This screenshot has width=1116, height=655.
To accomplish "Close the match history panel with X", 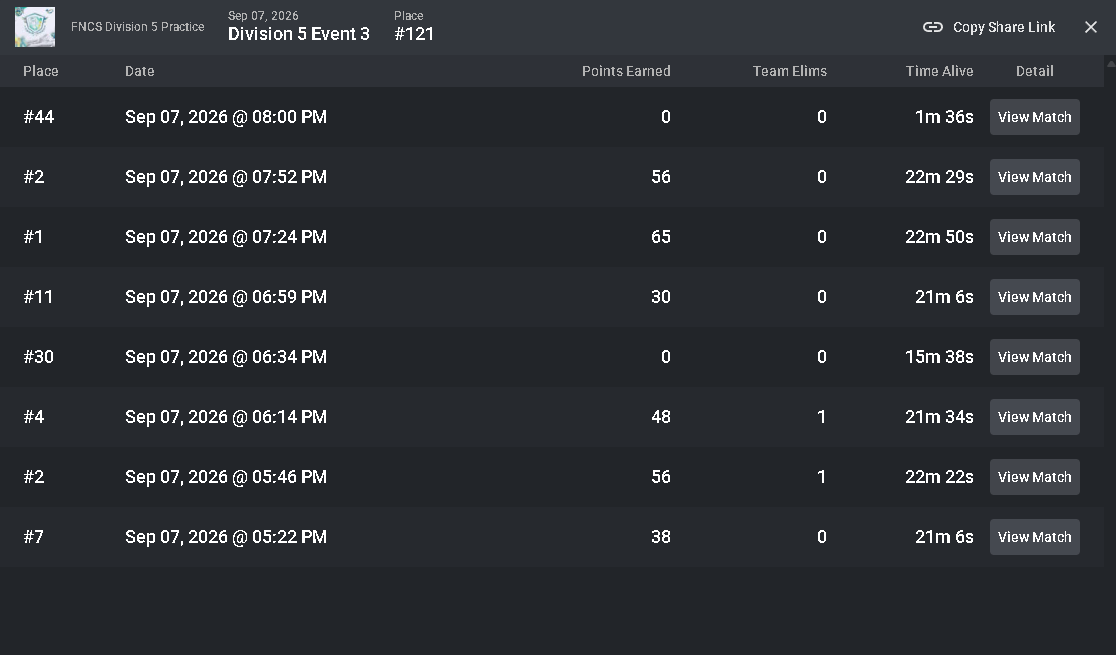I will click(x=1090, y=27).
